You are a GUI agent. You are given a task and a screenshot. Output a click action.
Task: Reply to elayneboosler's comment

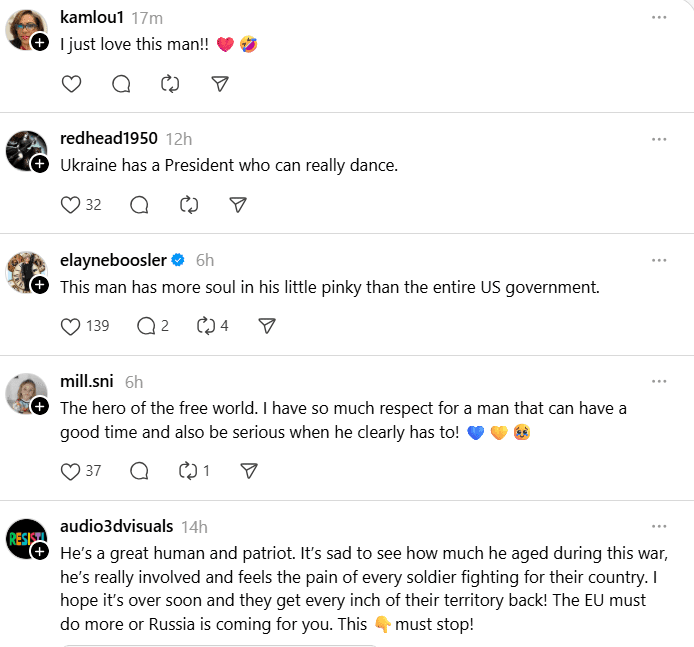point(146,326)
